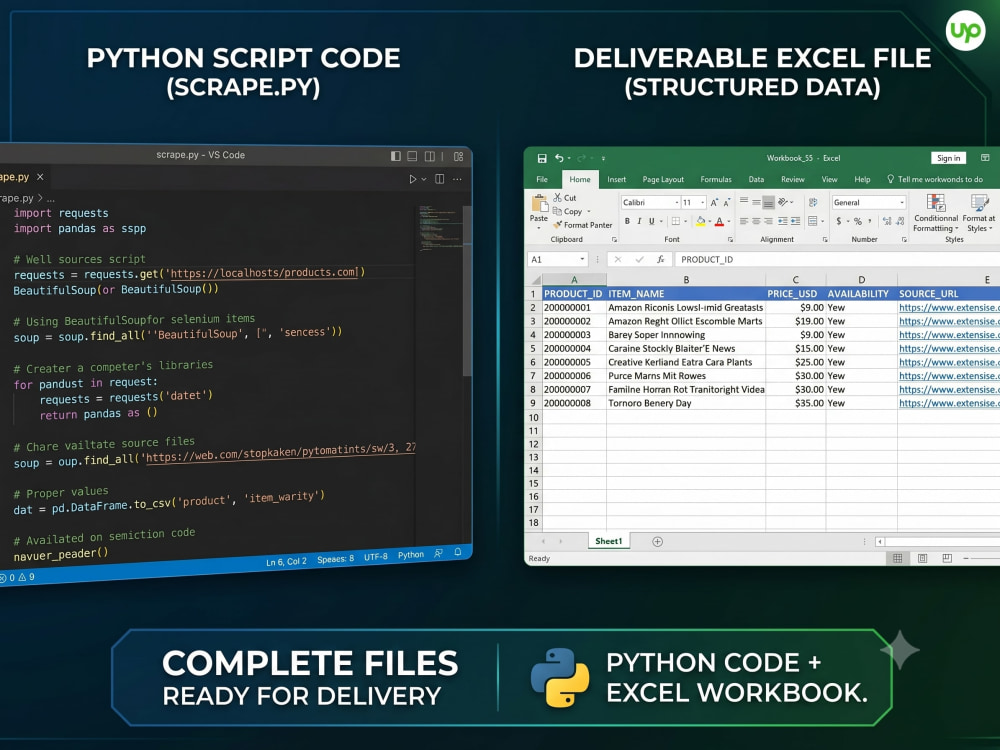Open More Actions ellipsis in VS Code
The height and width of the screenshot is (750, 1000).
coord(457,179)
